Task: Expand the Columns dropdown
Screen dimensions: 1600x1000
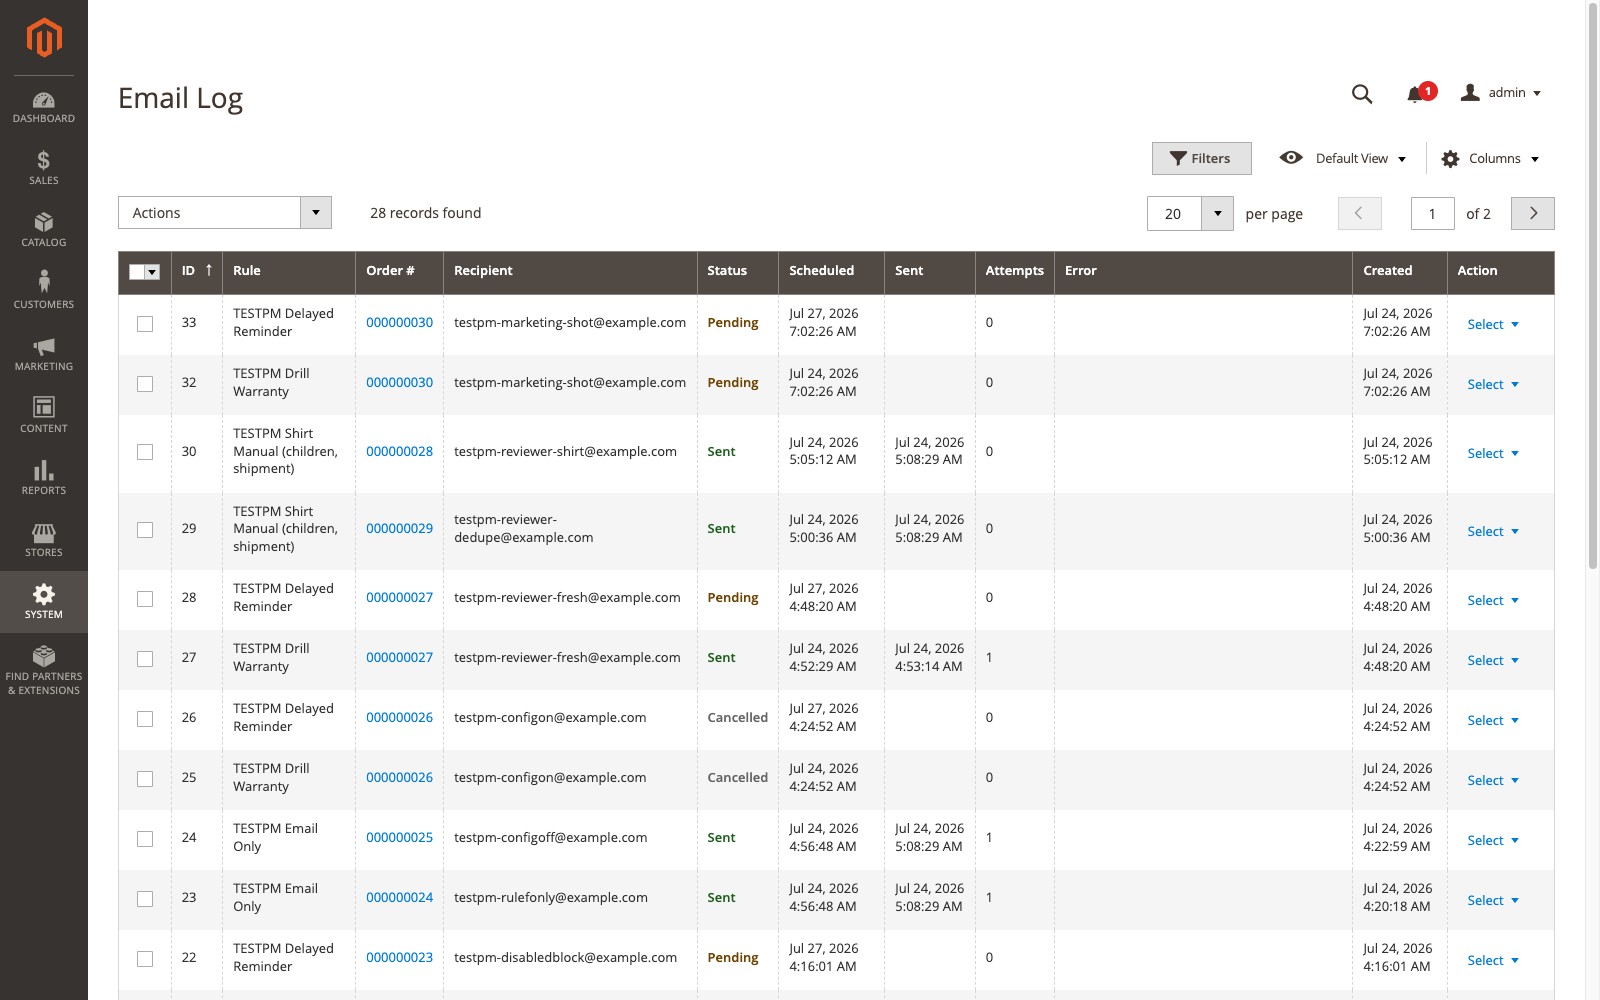Action: point(1490,159)
